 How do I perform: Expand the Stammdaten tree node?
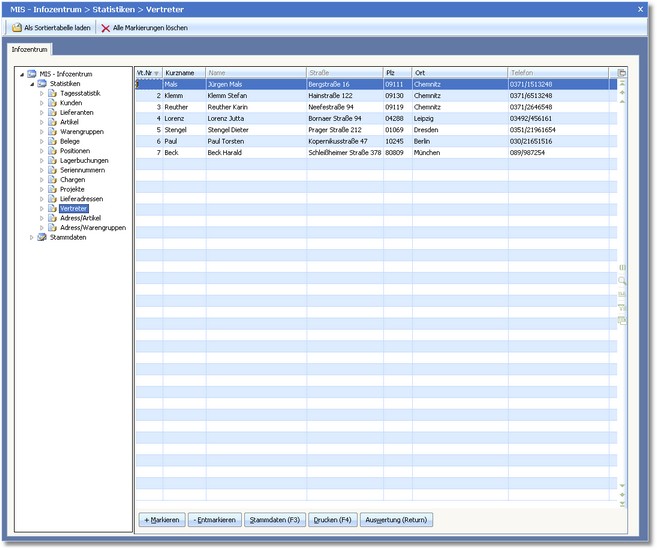click(x=31, y=237)
